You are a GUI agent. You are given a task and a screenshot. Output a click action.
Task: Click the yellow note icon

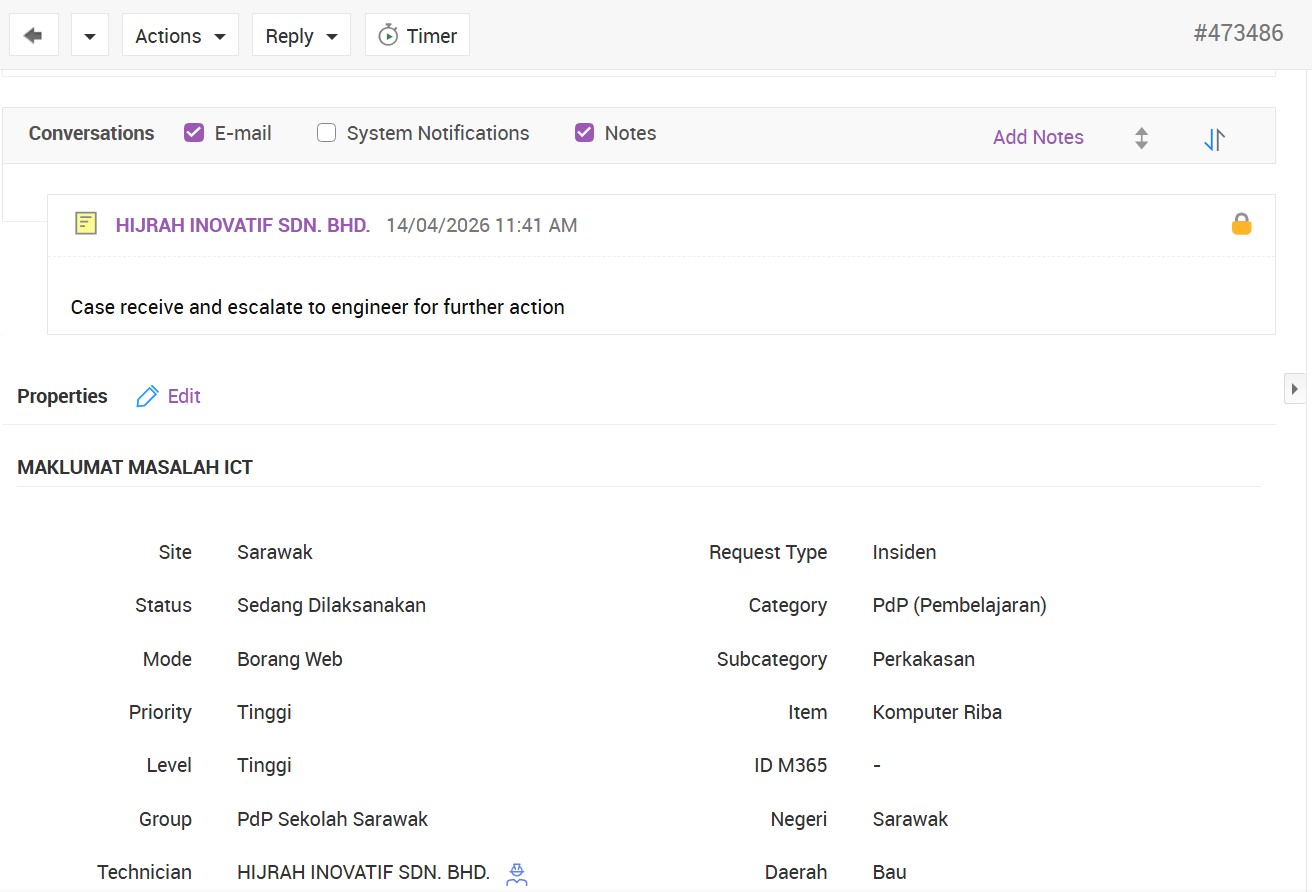pyautogui.click(x=87, y=224)
